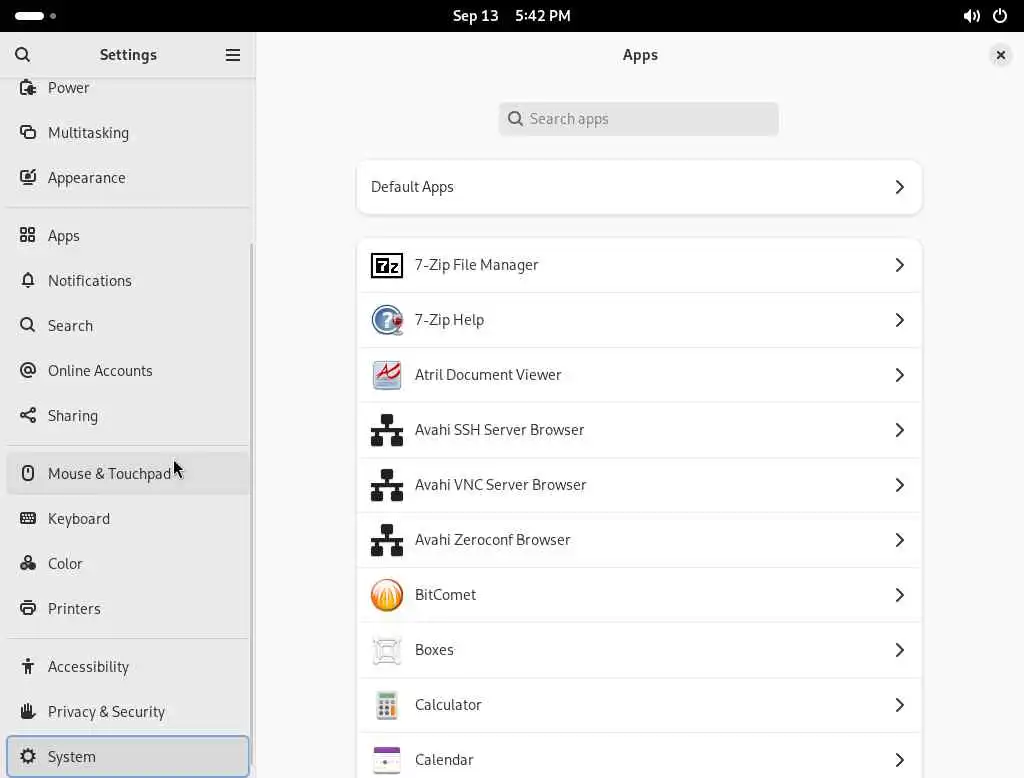Click the Atril Document Viewer icon
Image resolution: width=1024 pixels, height=778 pixels.
[x=387, y=375]
